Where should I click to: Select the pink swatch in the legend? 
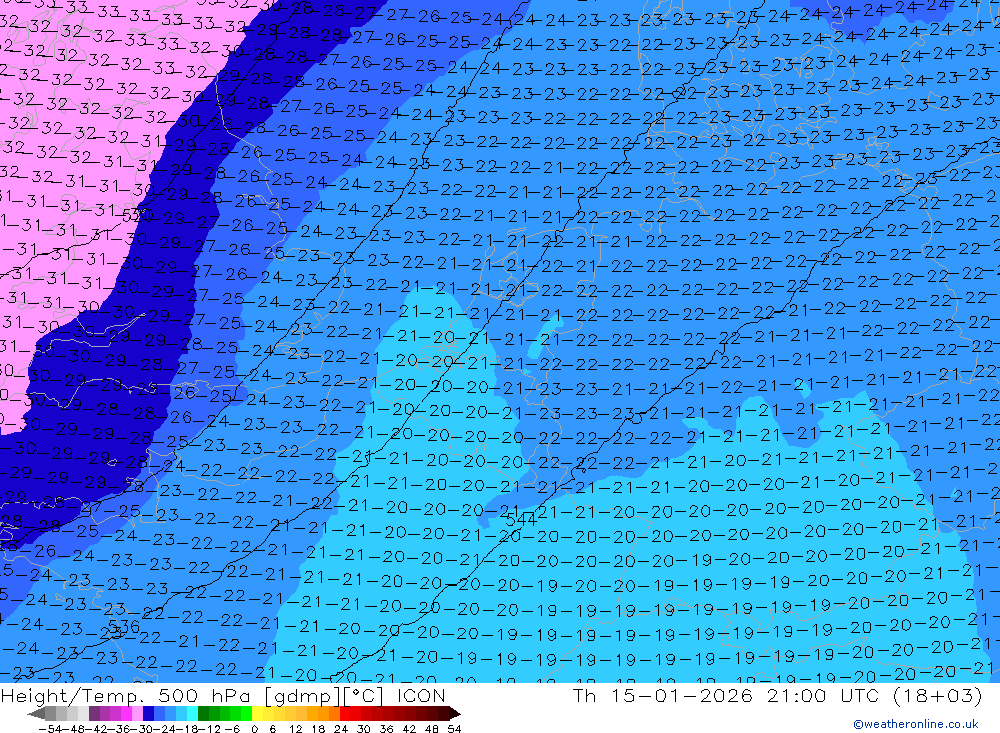(x=137, y=714)
